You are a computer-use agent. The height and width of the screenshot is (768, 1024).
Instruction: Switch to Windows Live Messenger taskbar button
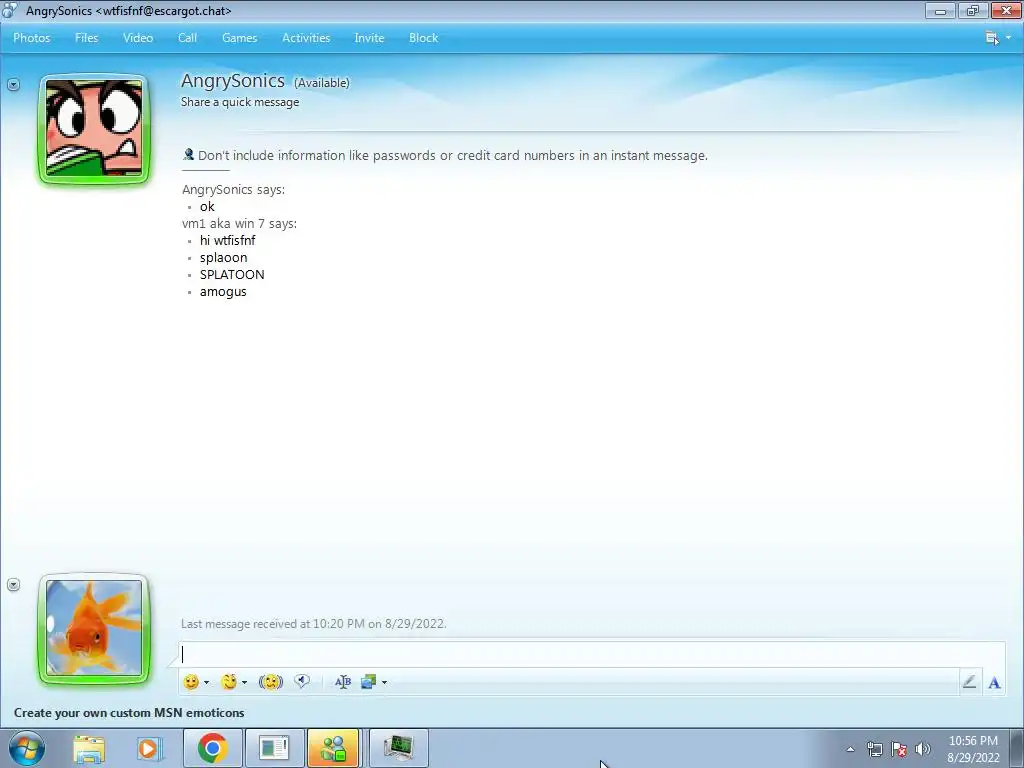click(334, 748)
